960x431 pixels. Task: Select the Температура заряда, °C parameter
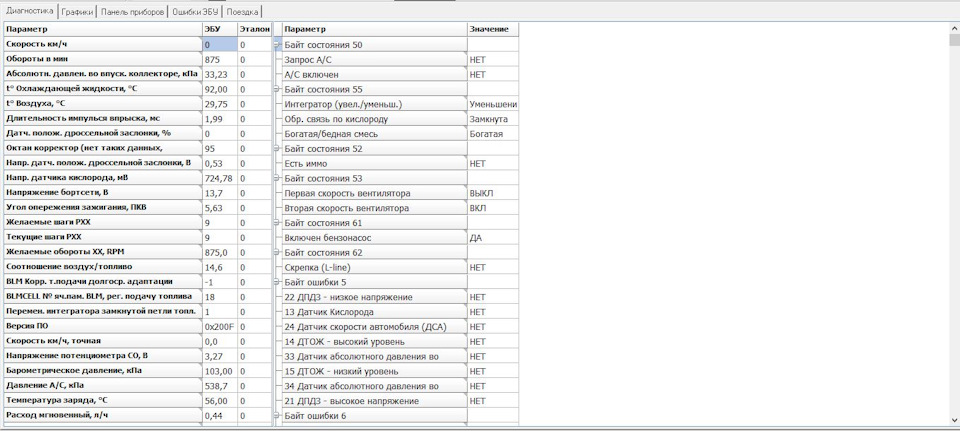point(103,400)
